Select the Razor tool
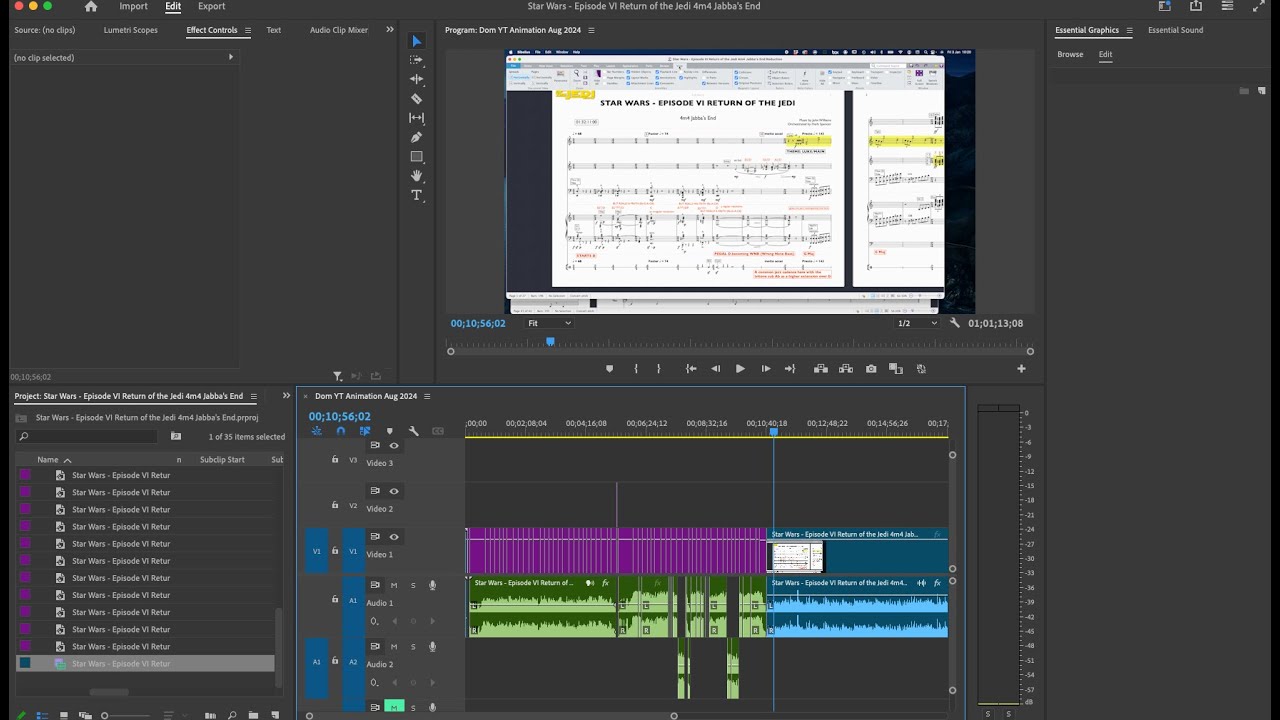This screenshot has width=1280, height=720. coord(417,99)
